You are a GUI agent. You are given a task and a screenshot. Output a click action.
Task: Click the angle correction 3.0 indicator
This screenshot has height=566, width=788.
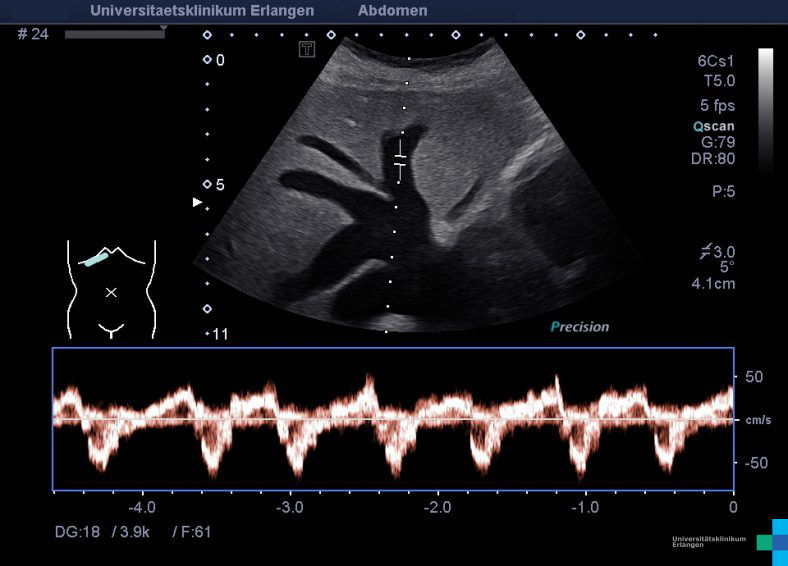click(x=716, y=251)
